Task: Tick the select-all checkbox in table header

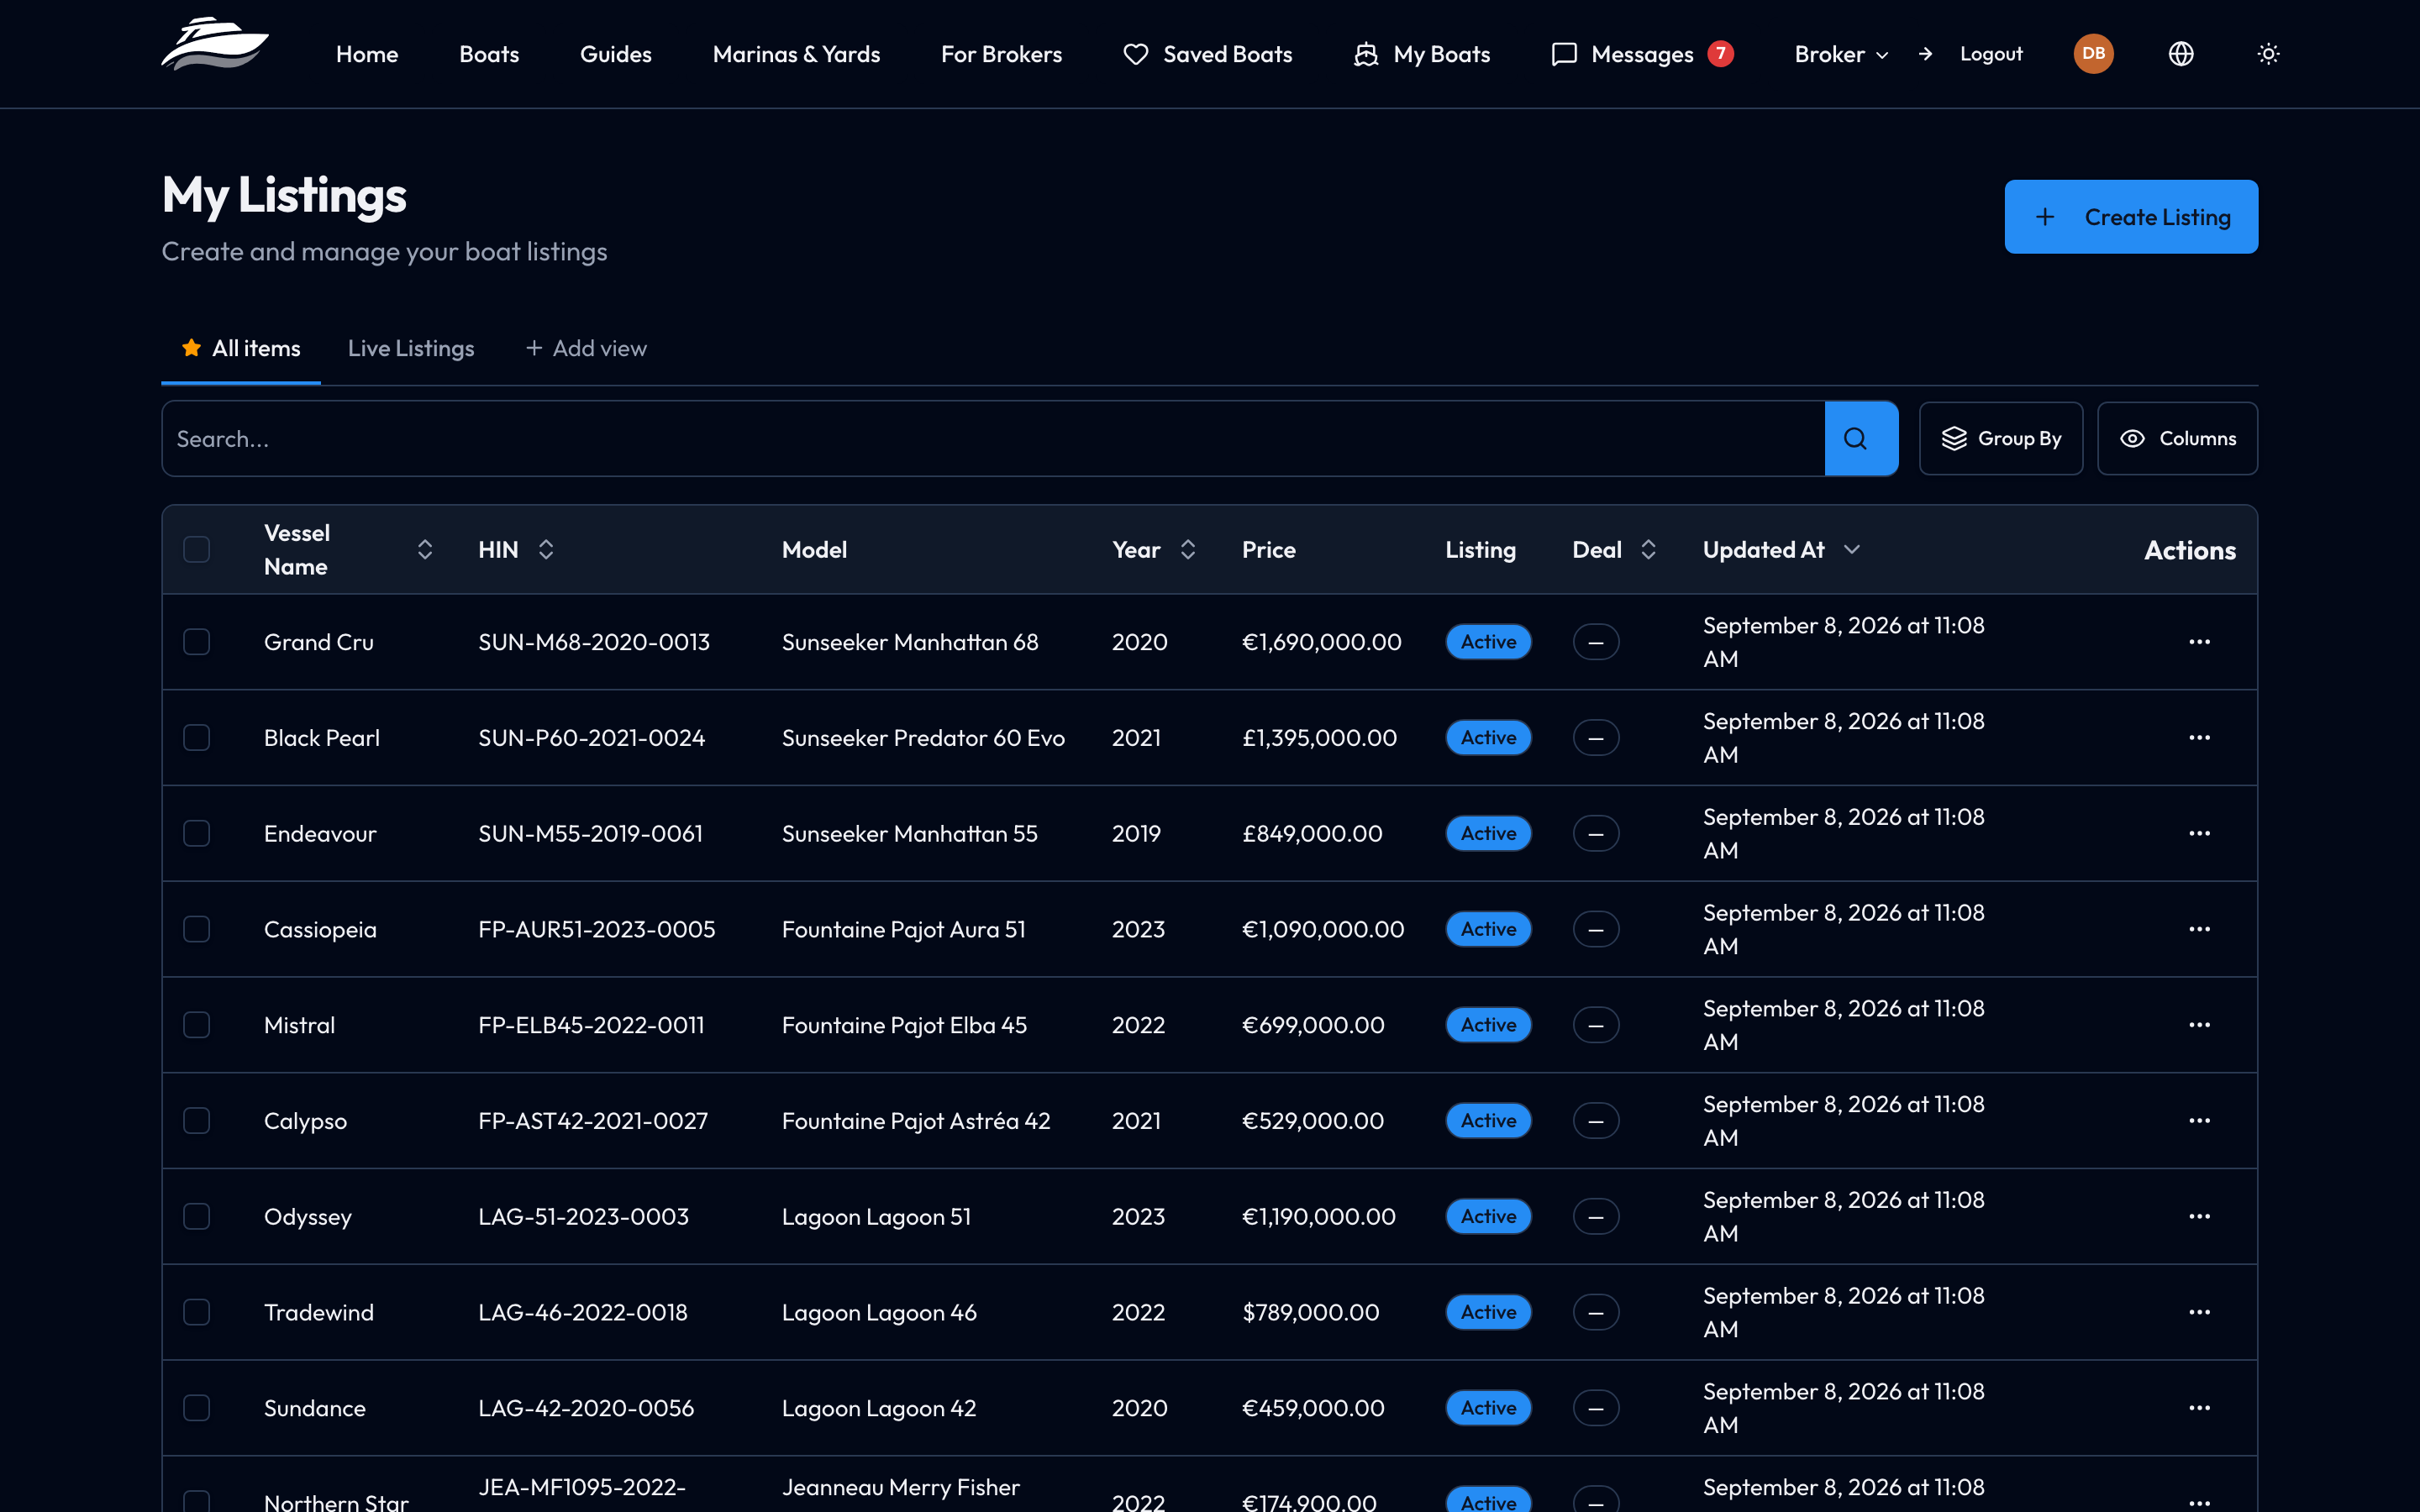Action: (197, 550)
